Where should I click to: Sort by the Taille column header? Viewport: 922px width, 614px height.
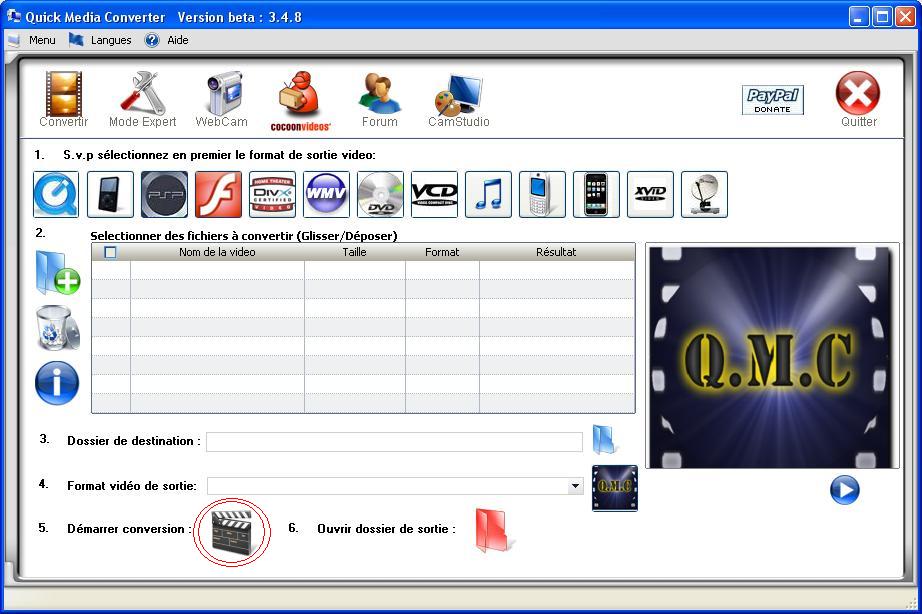click(x=355, y=252)
